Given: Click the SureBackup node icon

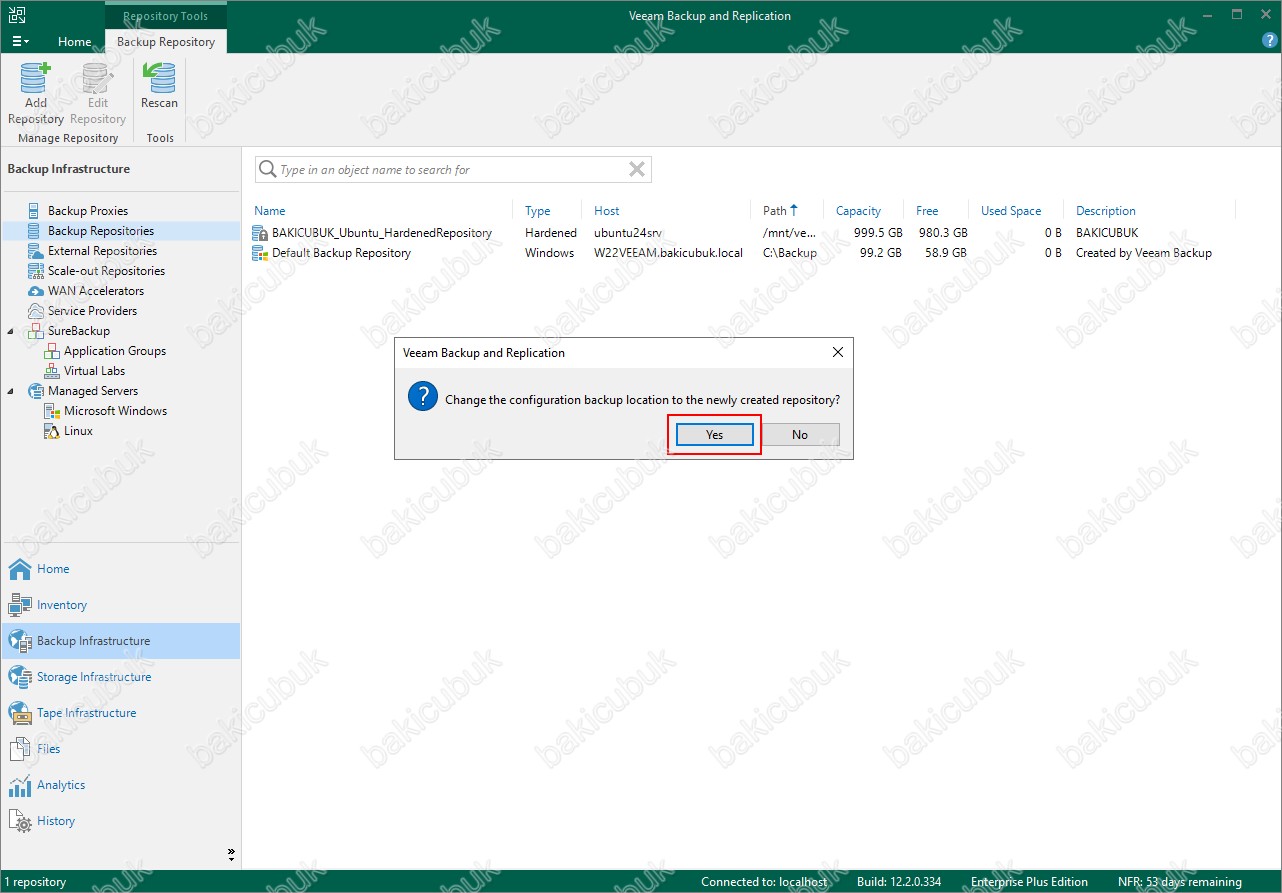Looking at the screenshot, I should pyautogui.click(x=36, y=331).
